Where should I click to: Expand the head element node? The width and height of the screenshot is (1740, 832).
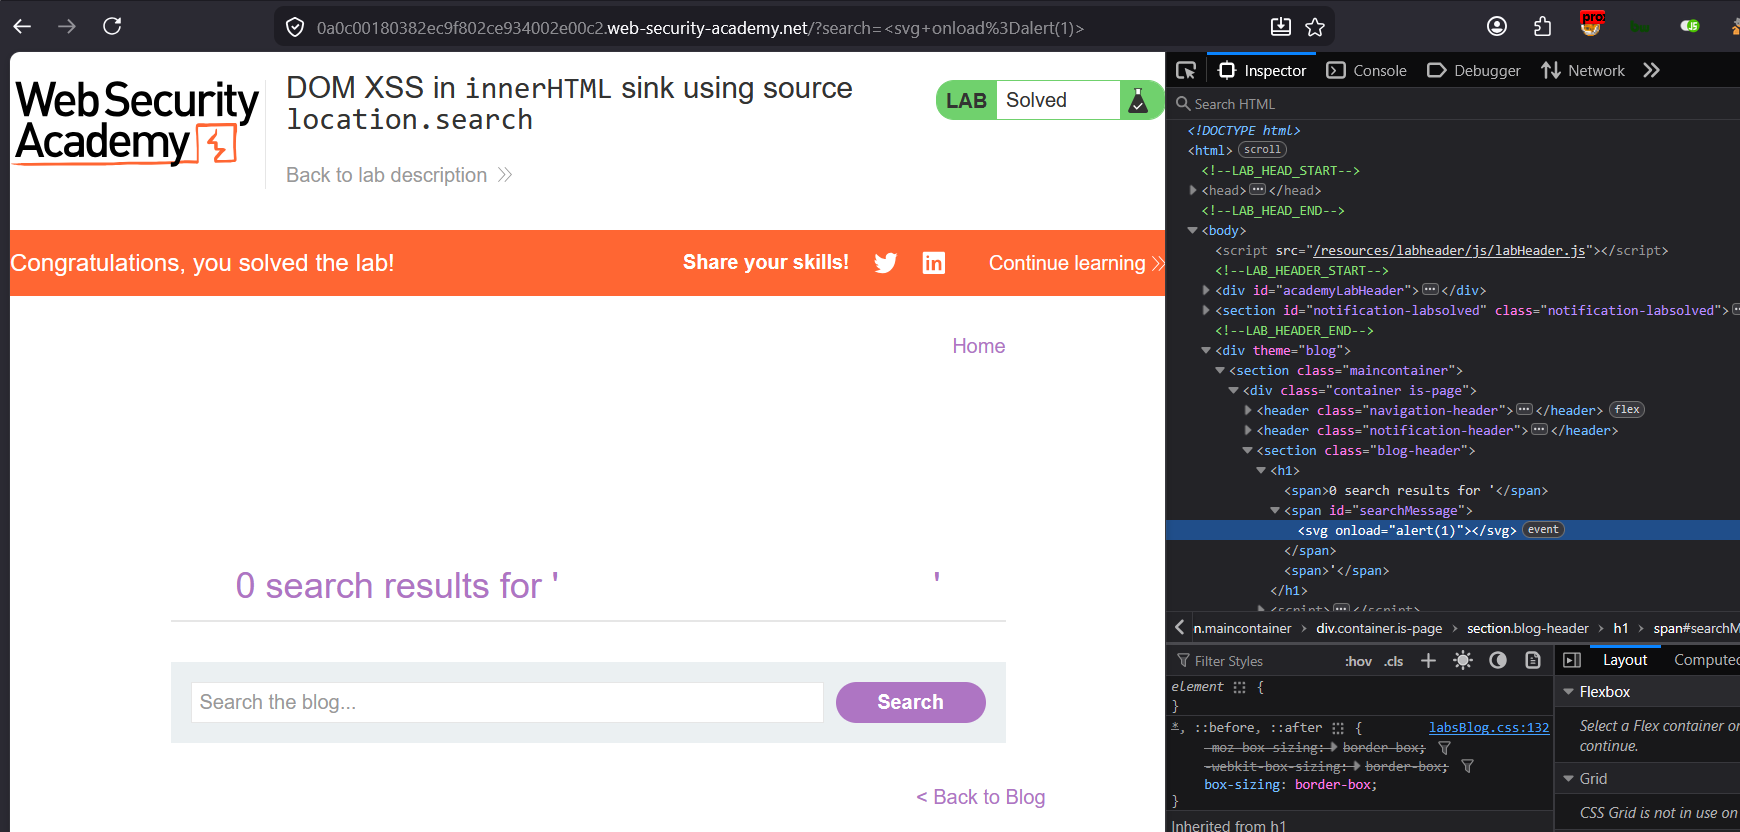pos(1193,190)
